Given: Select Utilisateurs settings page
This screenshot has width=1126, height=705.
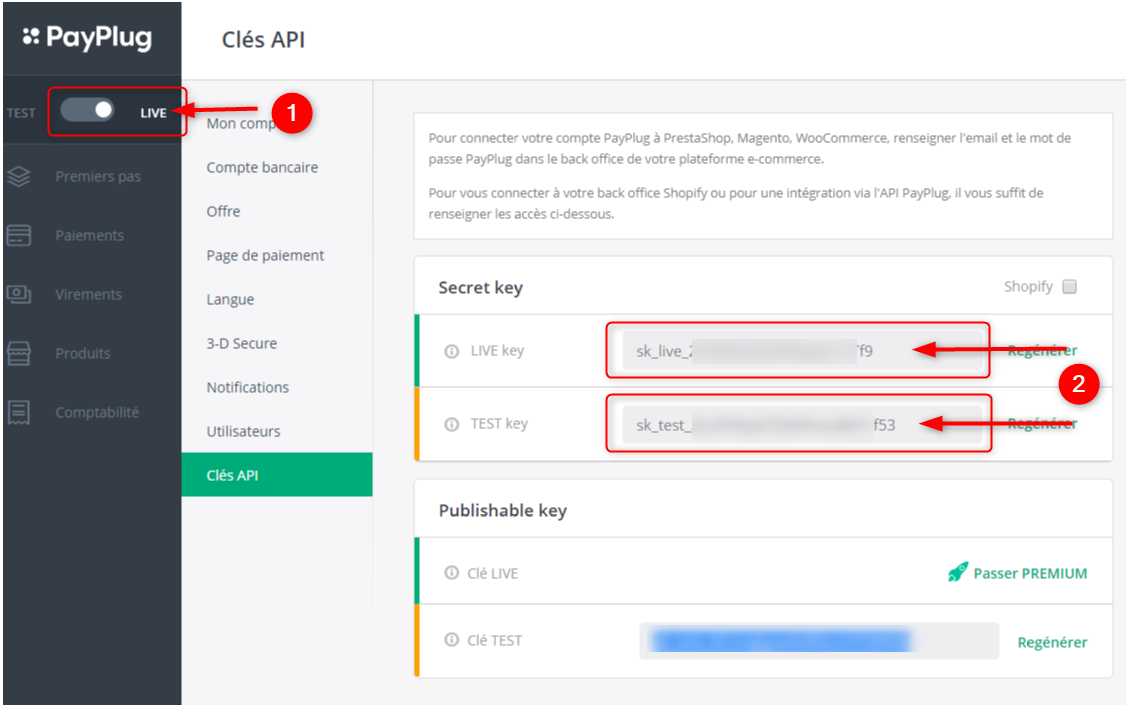Looking at the screenshot, I should coord(243,431).
